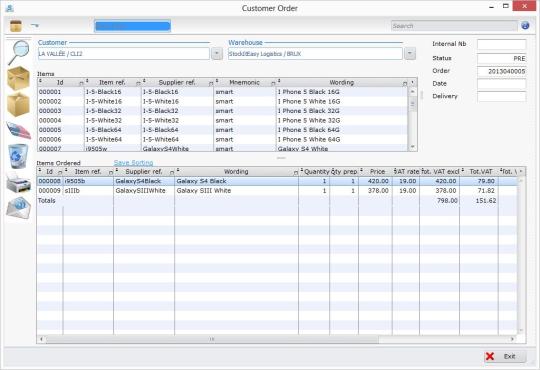This screenshot has height=370, width=540.
Task: Click the filter pin on Items Ordered Item ref. column
Action: click(111, 172)
